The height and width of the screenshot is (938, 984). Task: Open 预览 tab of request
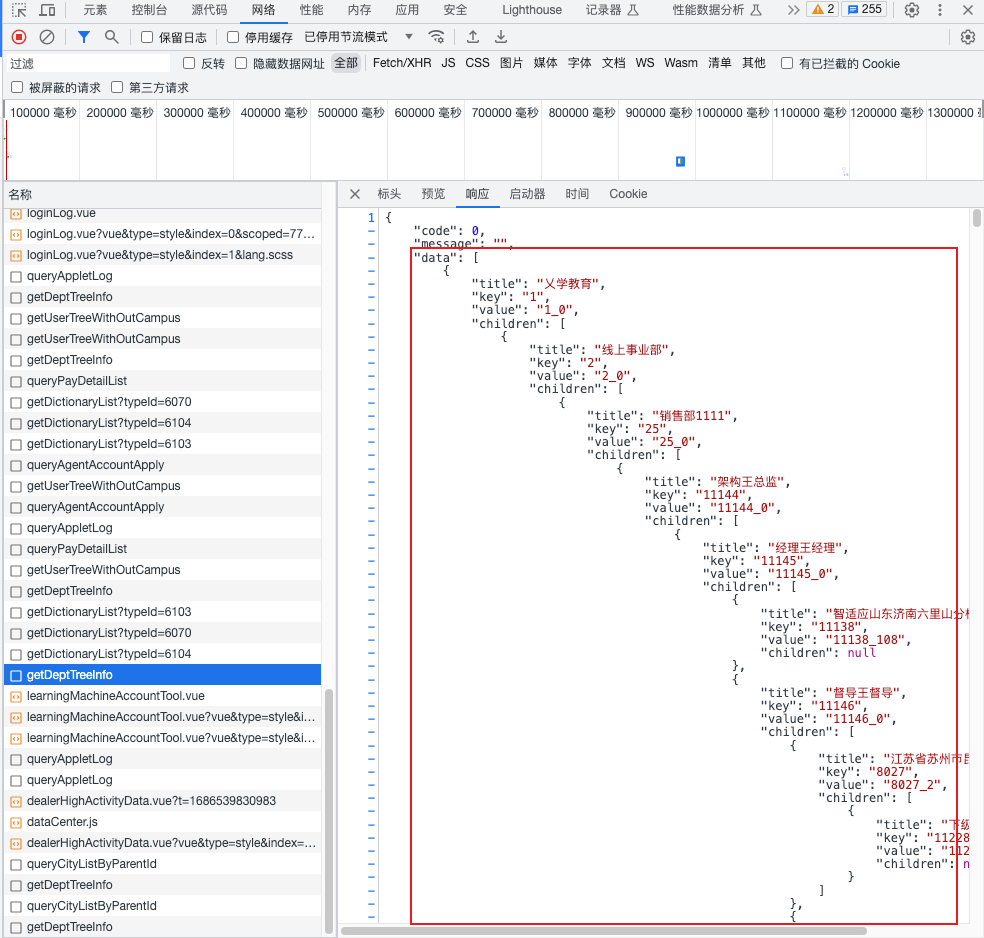tap(433, 194)
